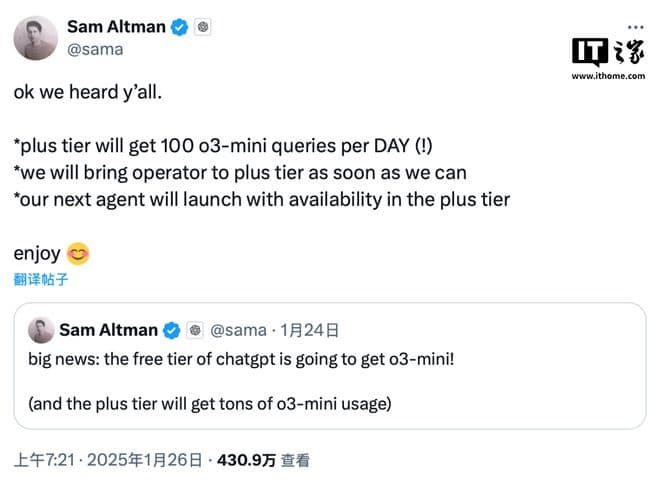Click the IT之家 logo watermark

(608, 52)
